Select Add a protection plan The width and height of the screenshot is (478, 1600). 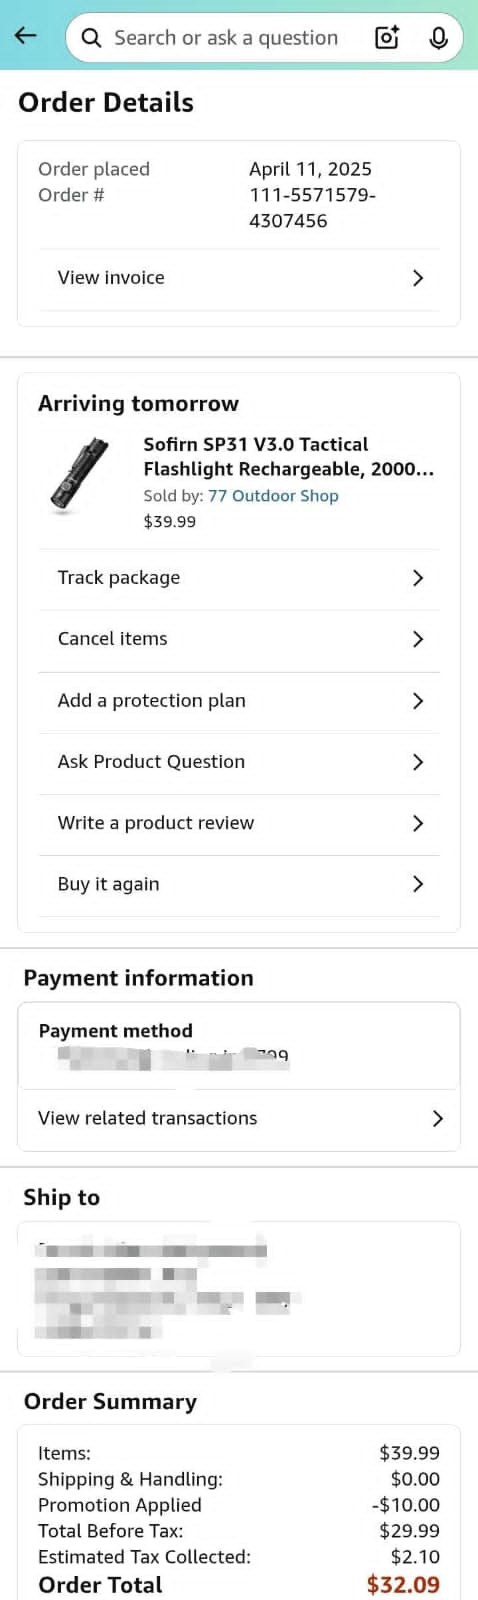(x=239, y=701)
